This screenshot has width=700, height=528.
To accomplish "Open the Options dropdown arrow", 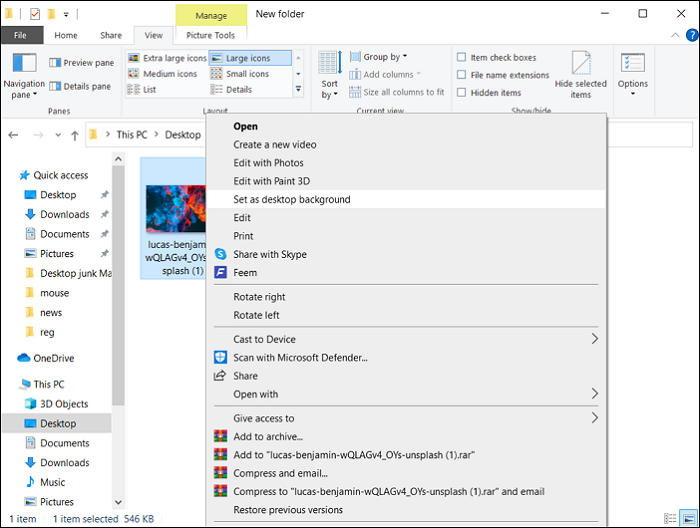I will 633,94.
